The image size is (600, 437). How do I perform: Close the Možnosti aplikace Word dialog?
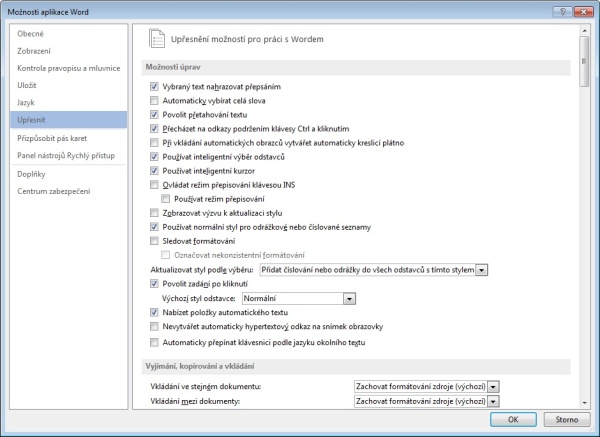(x=584, y=12)
